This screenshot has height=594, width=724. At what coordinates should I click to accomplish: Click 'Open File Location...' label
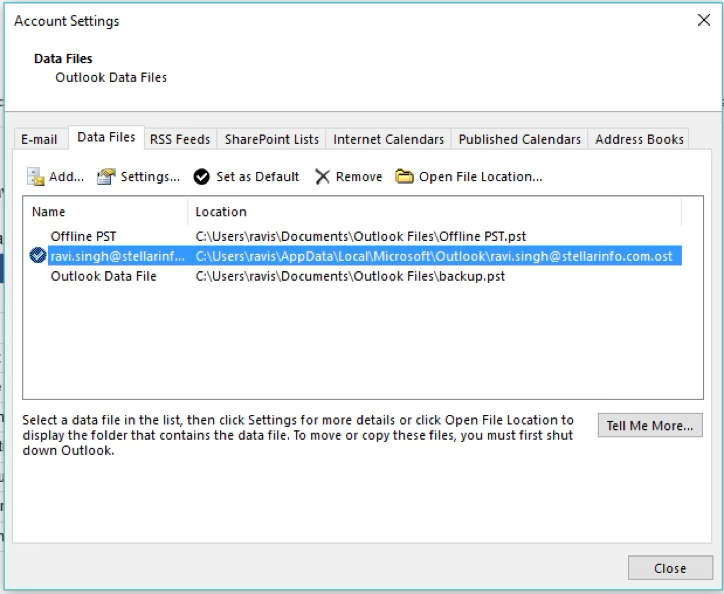[481, 177]
